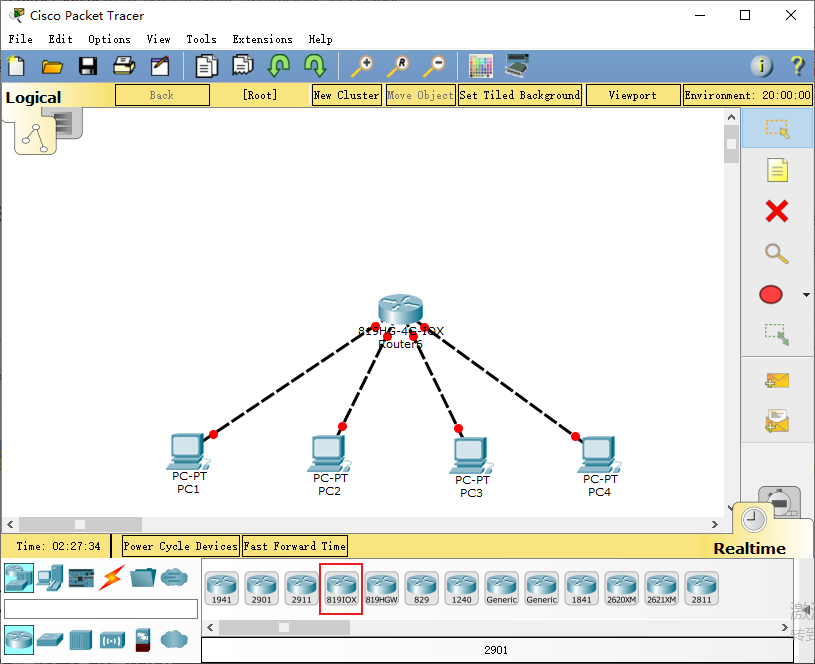Click the Copy icon in toolbar

point(206,66)
